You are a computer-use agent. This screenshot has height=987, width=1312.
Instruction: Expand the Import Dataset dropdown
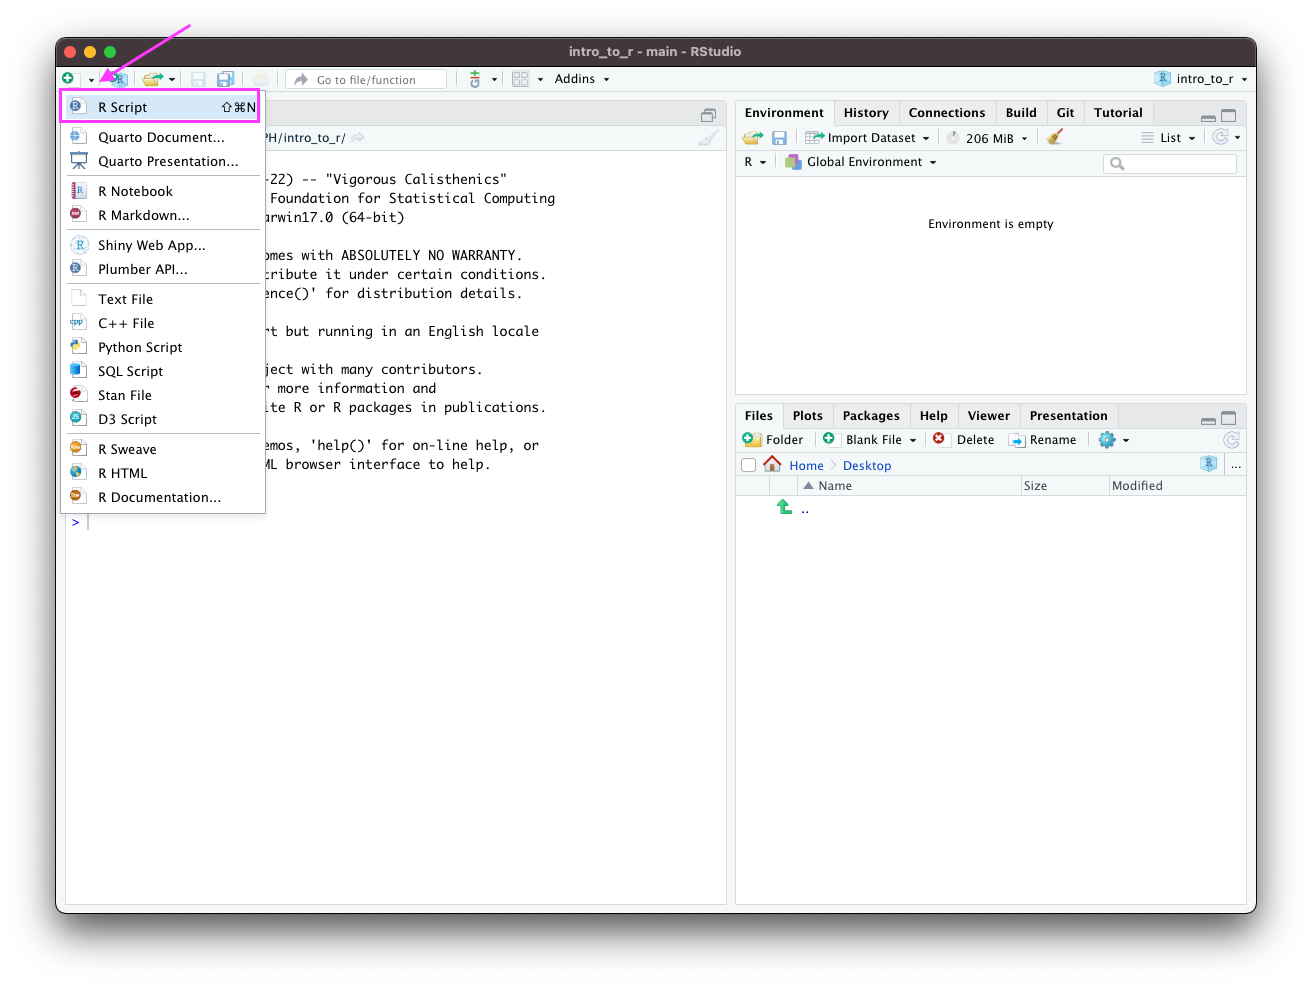coord(869,138)
